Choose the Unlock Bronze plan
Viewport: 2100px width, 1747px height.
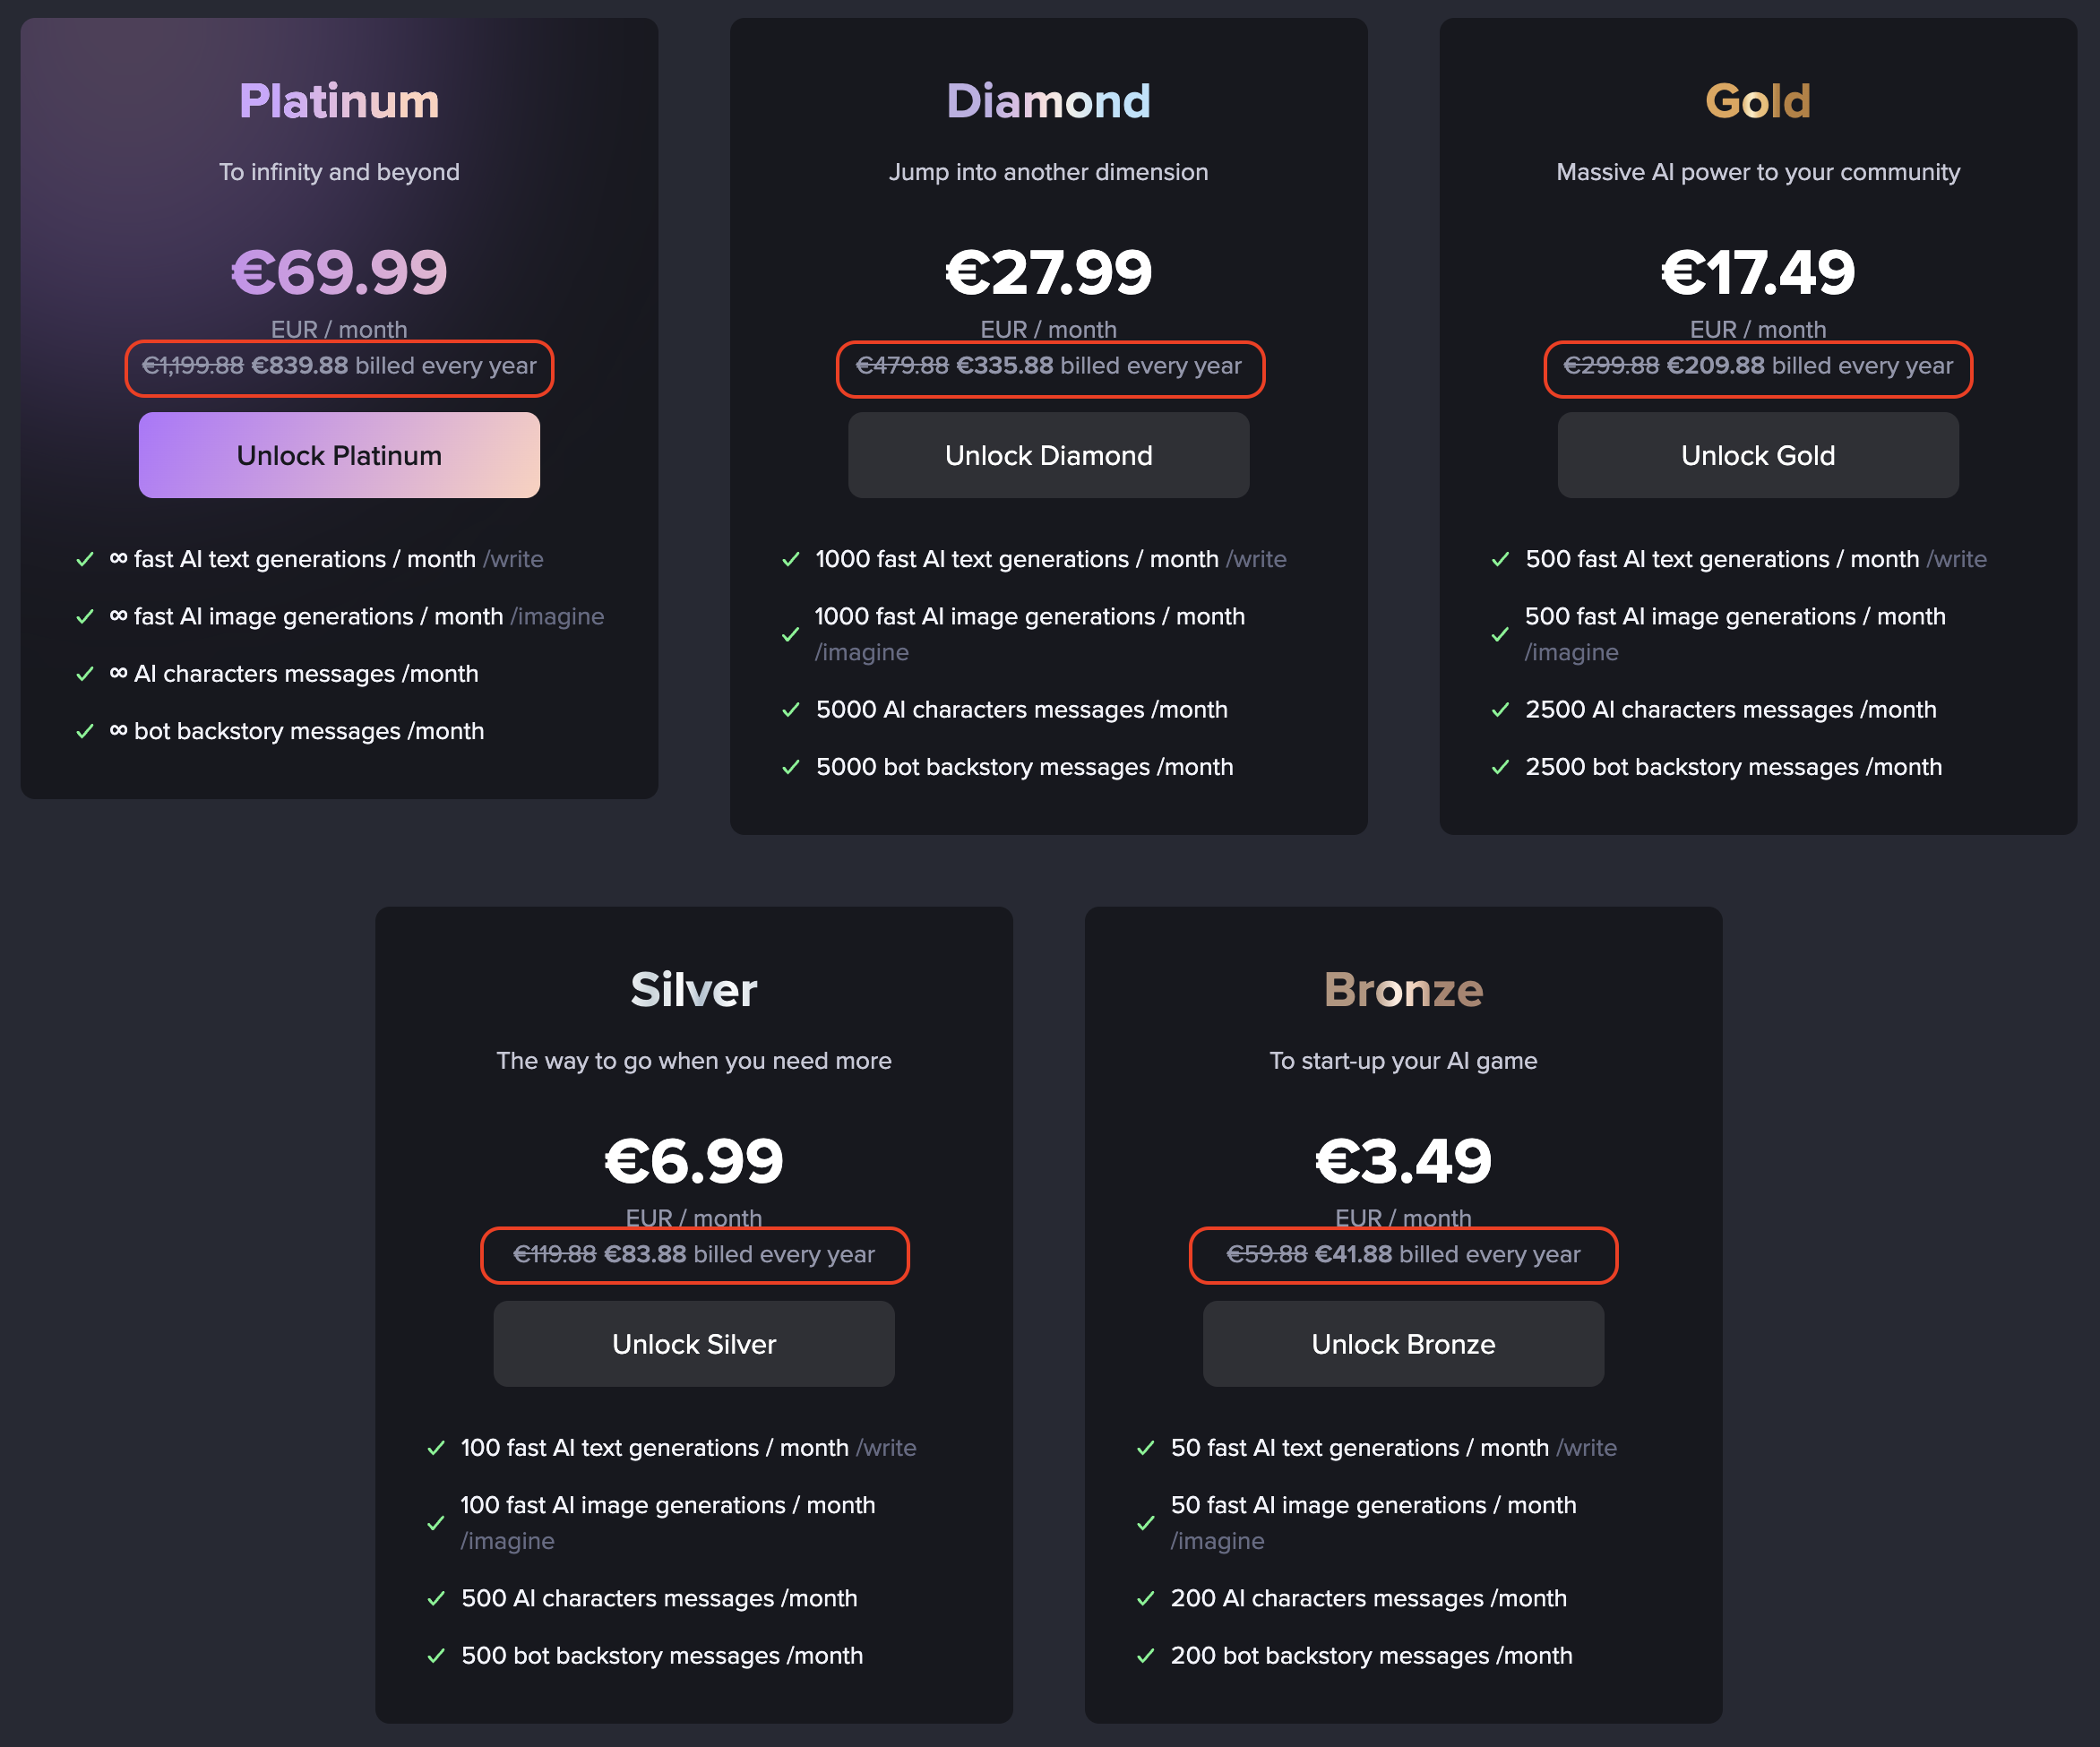pyautogui.click(x=1403, y=1344)
